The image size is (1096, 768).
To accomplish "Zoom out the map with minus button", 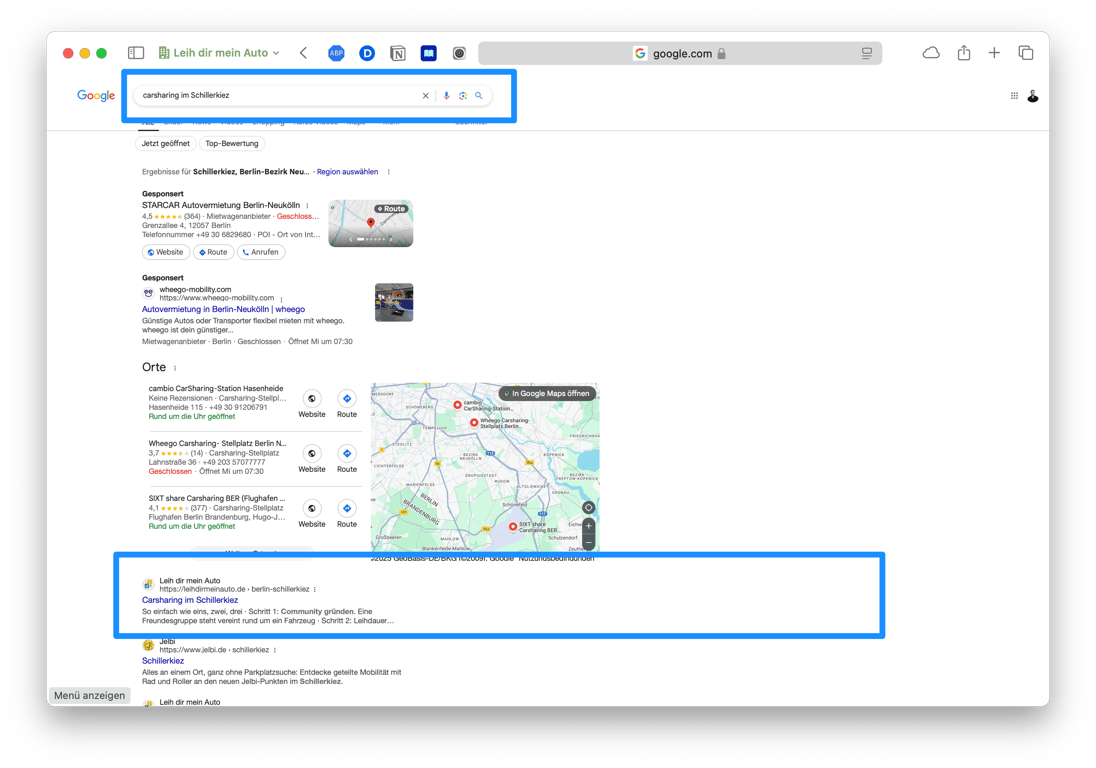I will coord(589,542).
